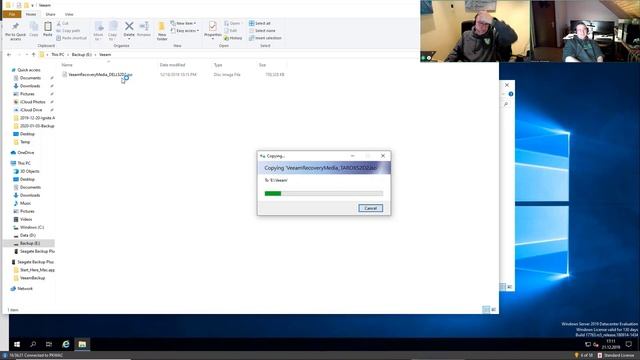Viewport: 640px width, 360px height.
Task: Switch to the details view icon
Action: click(x=486, y=310)
